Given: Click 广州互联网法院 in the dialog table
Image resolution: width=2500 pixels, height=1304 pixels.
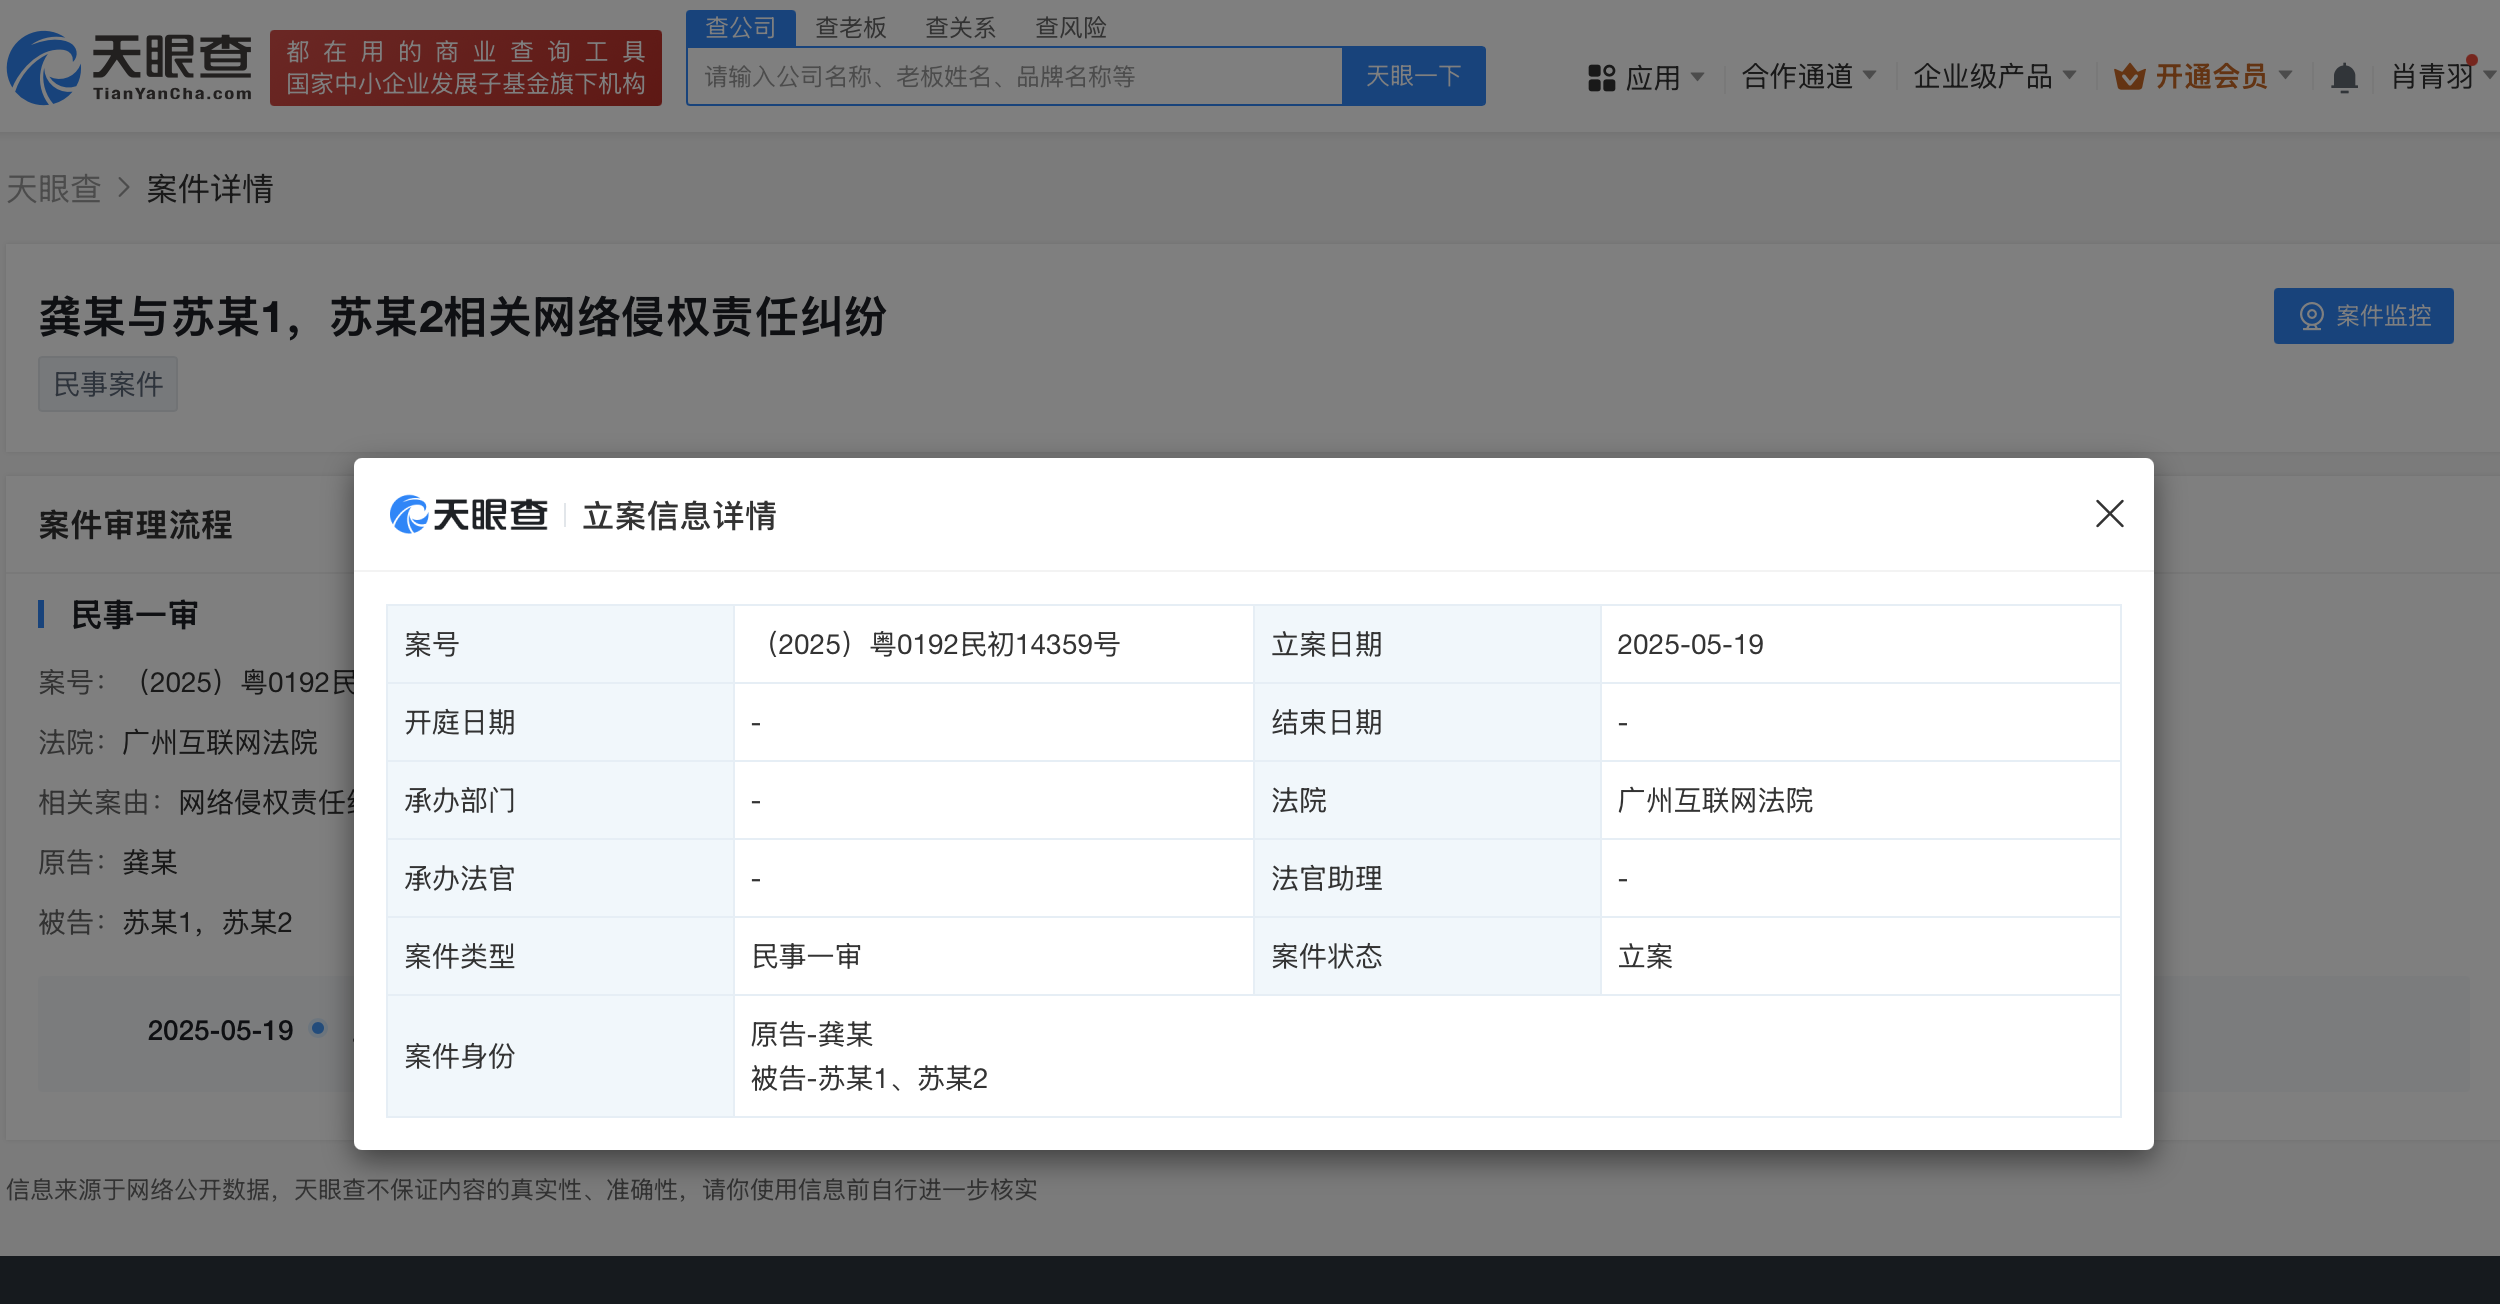Looking at the screenshot, I should tap(1715, 800).
